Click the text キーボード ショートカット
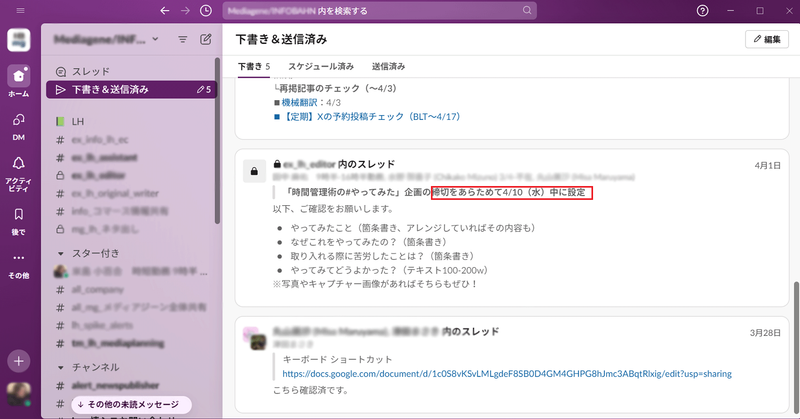The height and width of the screenshot is (419, 800). click(x=337, y=359)
